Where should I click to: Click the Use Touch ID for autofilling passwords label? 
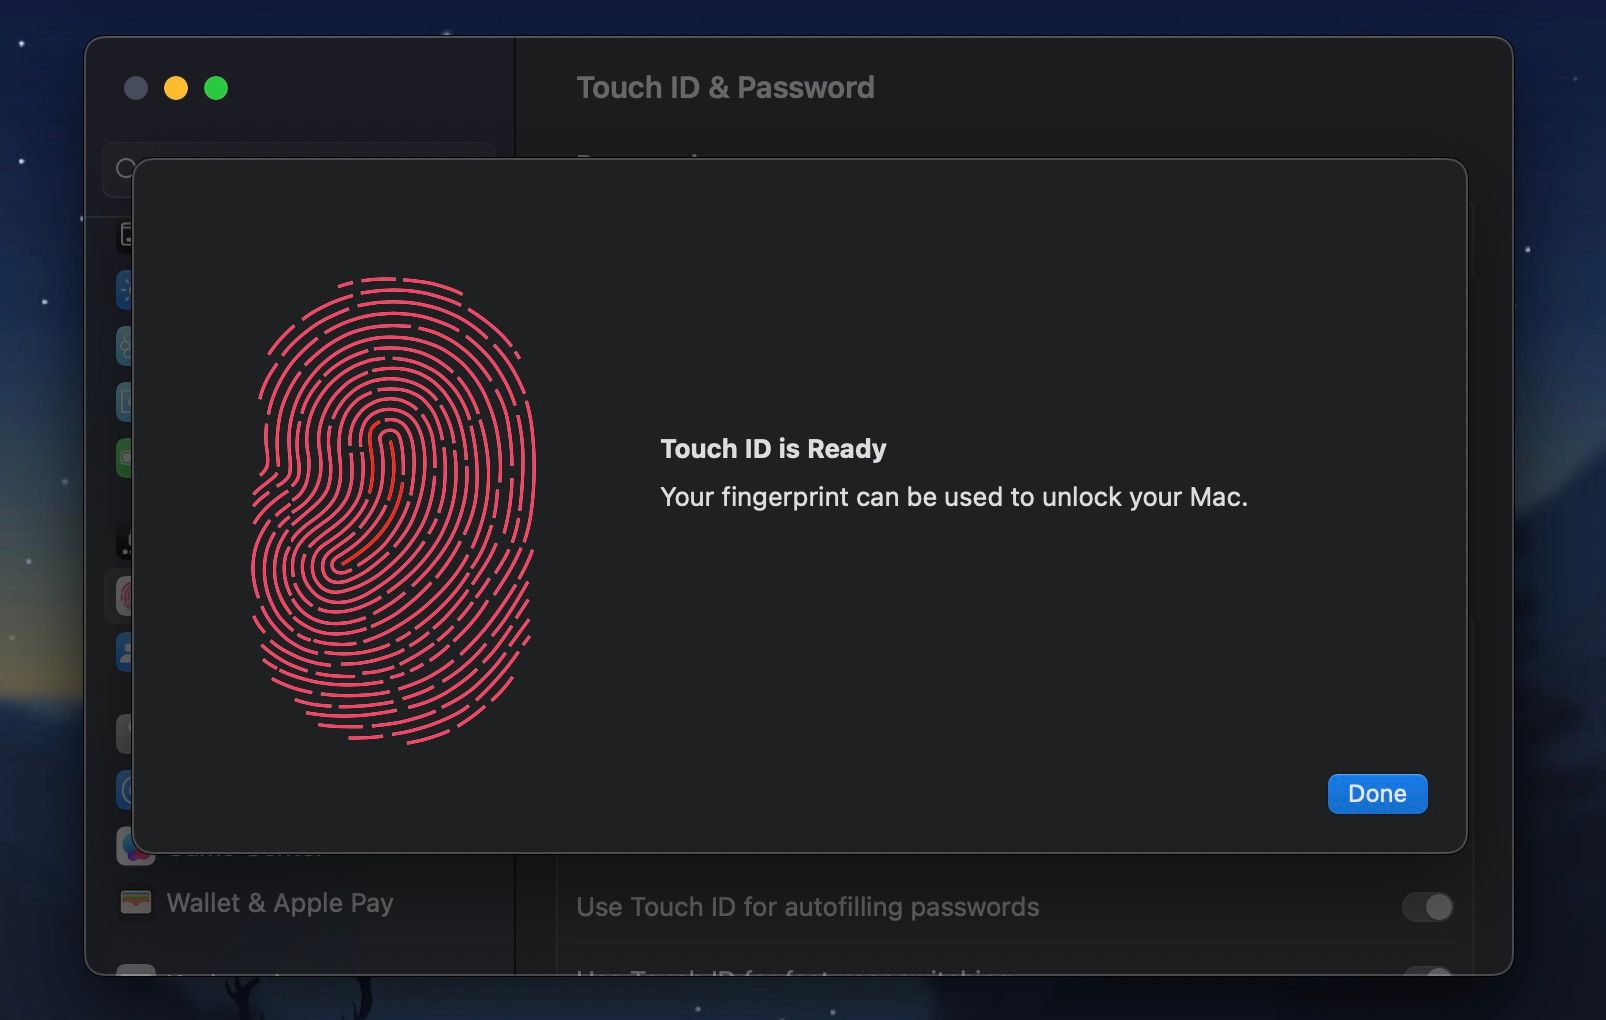[807, 907]
